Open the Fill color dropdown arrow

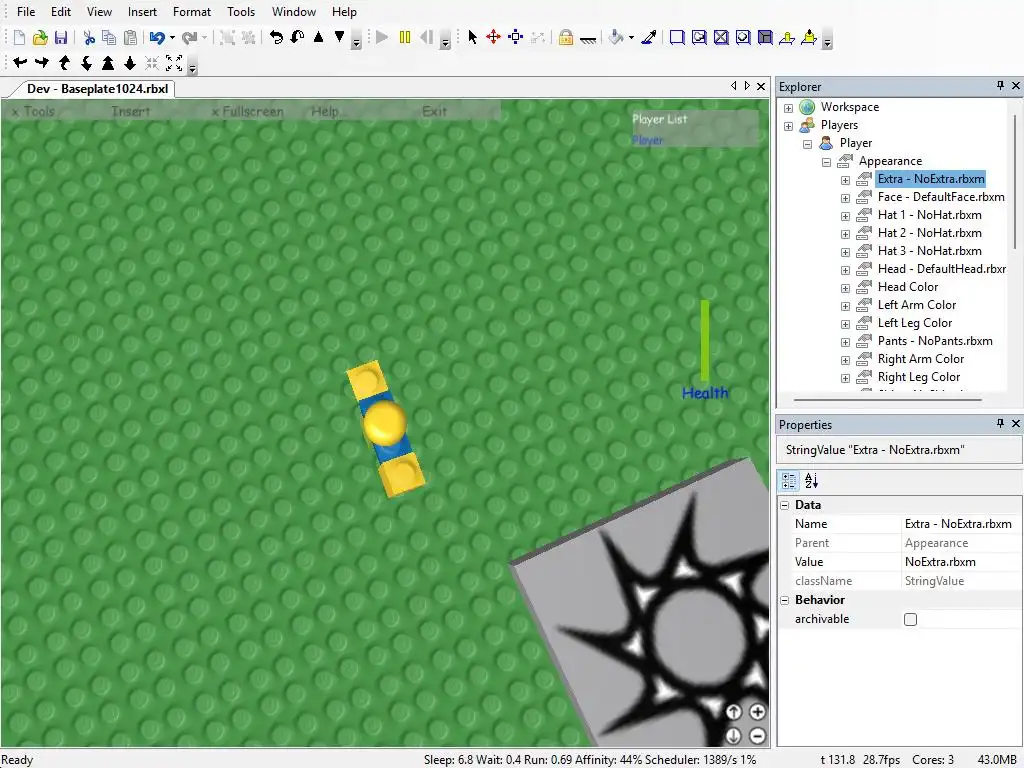(x=632, y=37)
